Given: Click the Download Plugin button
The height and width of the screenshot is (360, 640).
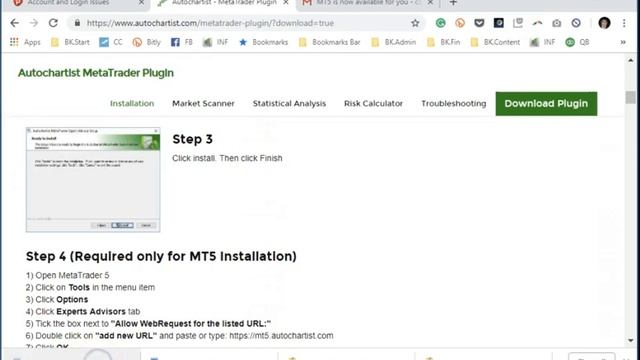Looking at the screenshot, I should (546, 104).
